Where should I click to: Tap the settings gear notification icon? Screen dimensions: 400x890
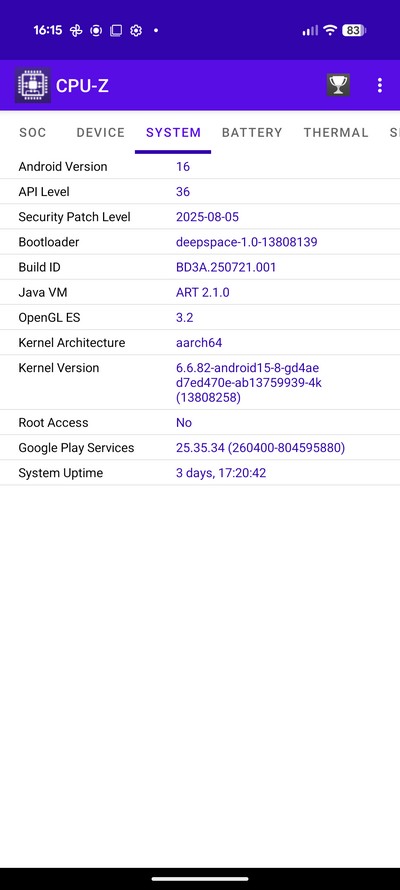pyautogui.click(x=136, y=31)
